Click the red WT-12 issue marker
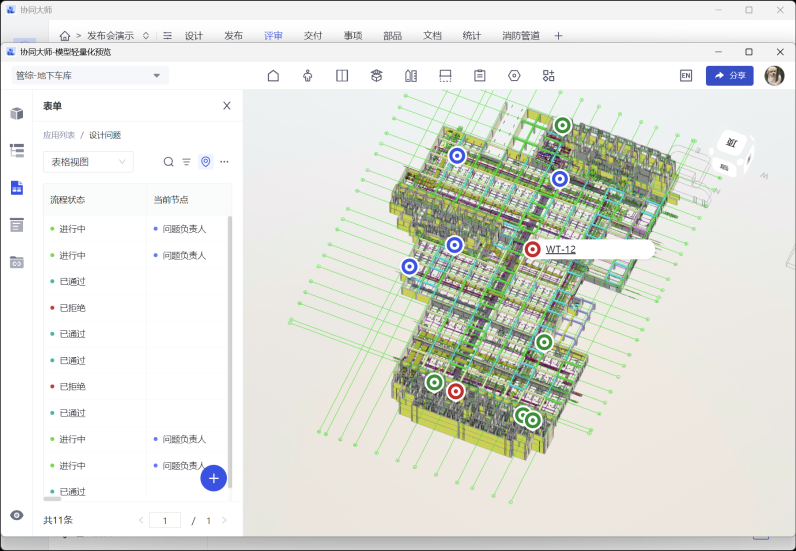The height and width of the screenshot is (551, 796). click(x=532, y=250)
